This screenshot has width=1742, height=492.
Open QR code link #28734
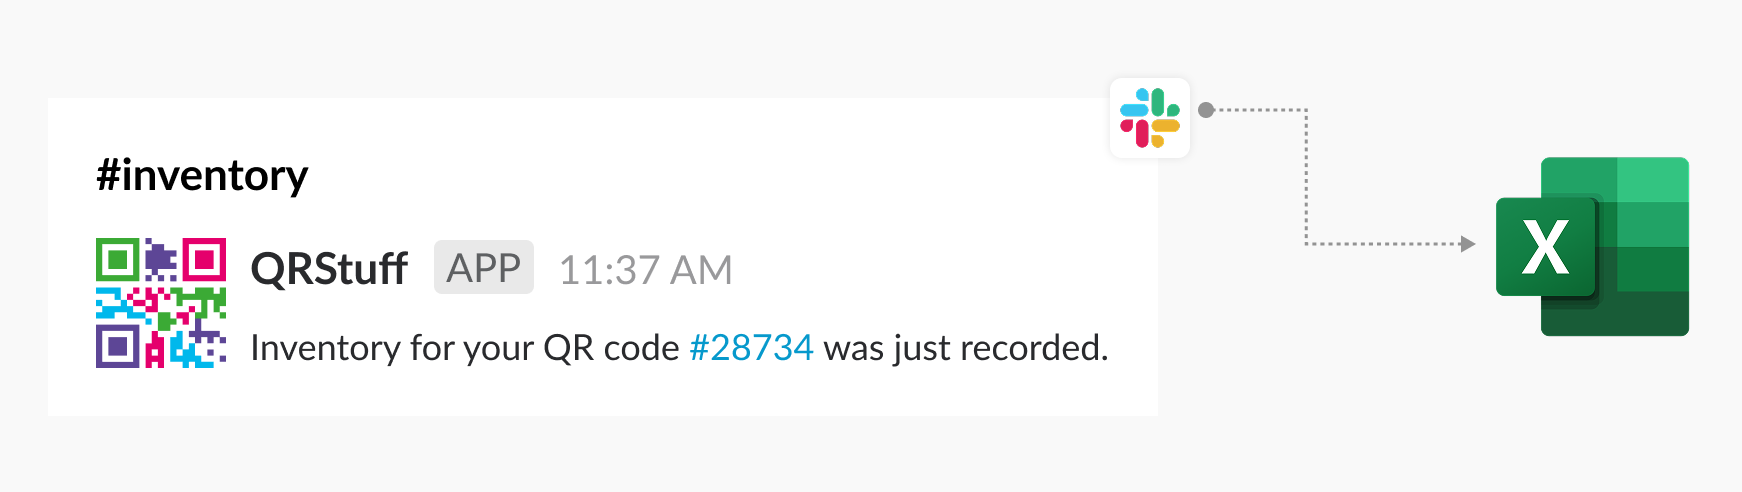752,347
